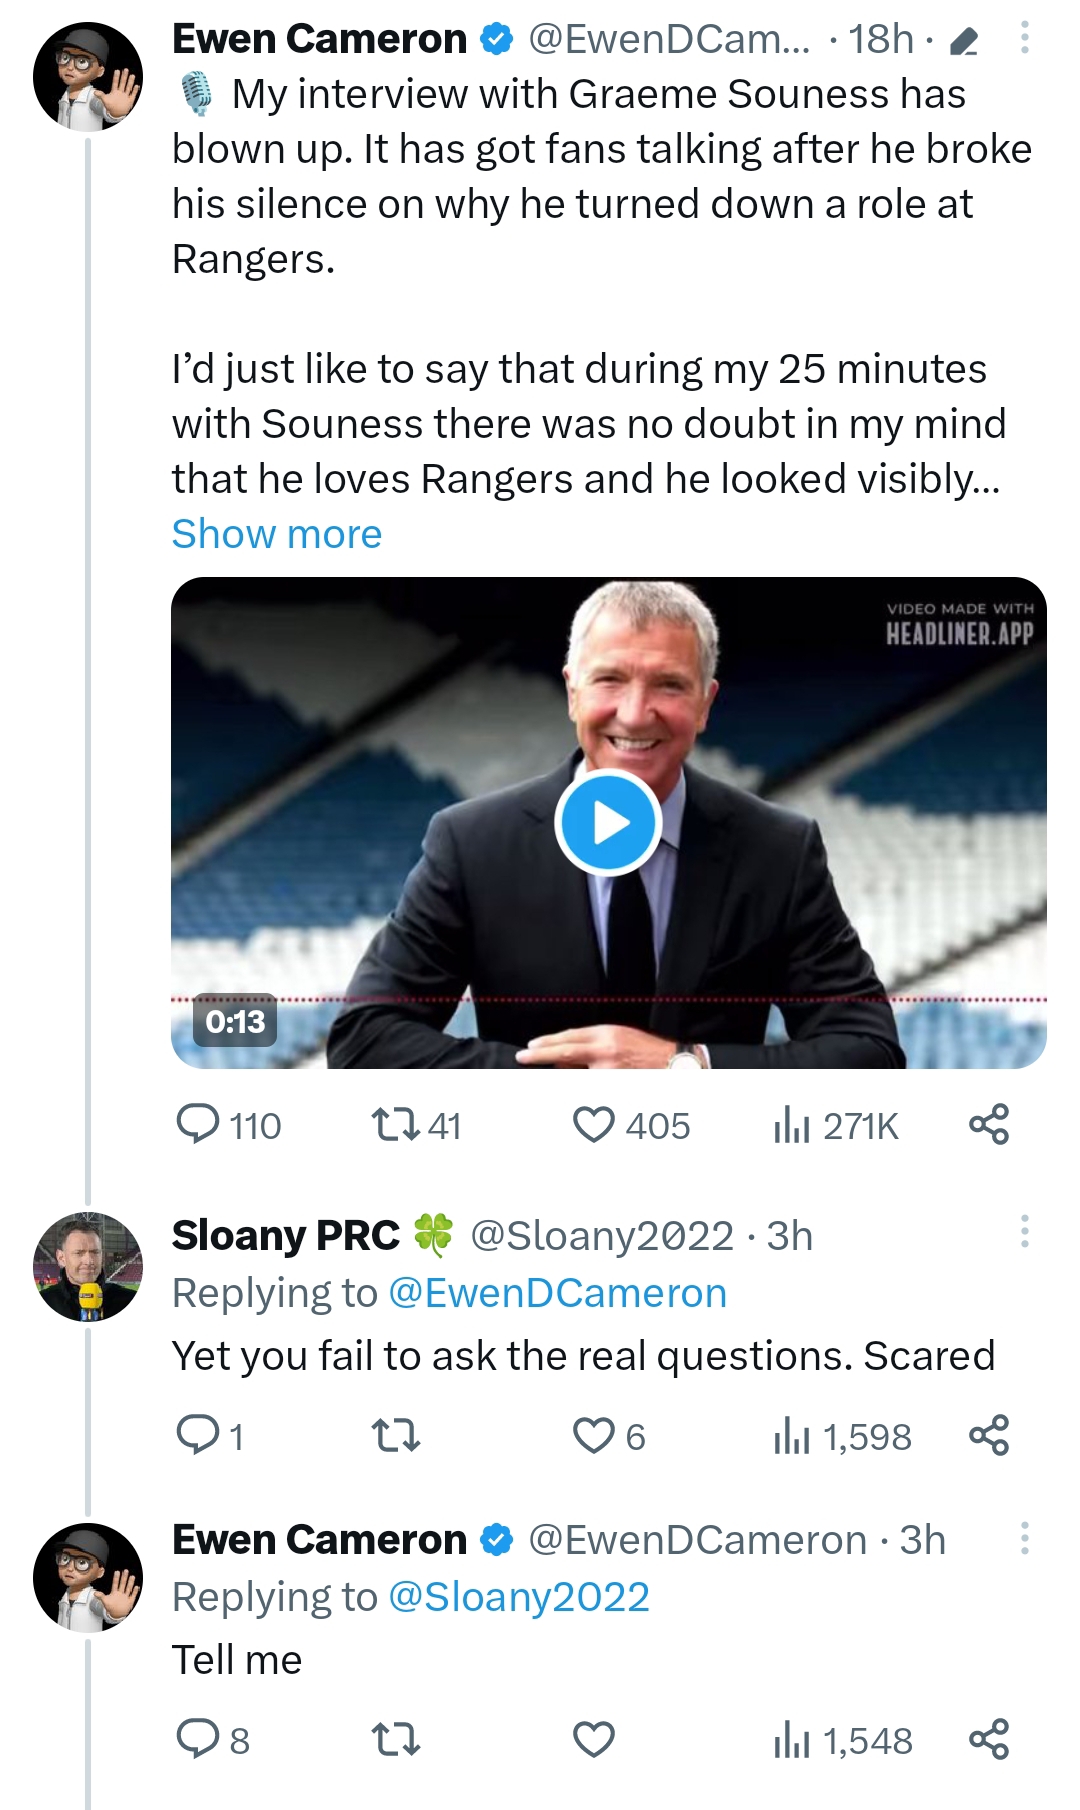Like the tweet with 405 likes
Image resolution: width=1080 pixels, height=1810 pixels.
pyautogui.click(x=594, y=1125)
